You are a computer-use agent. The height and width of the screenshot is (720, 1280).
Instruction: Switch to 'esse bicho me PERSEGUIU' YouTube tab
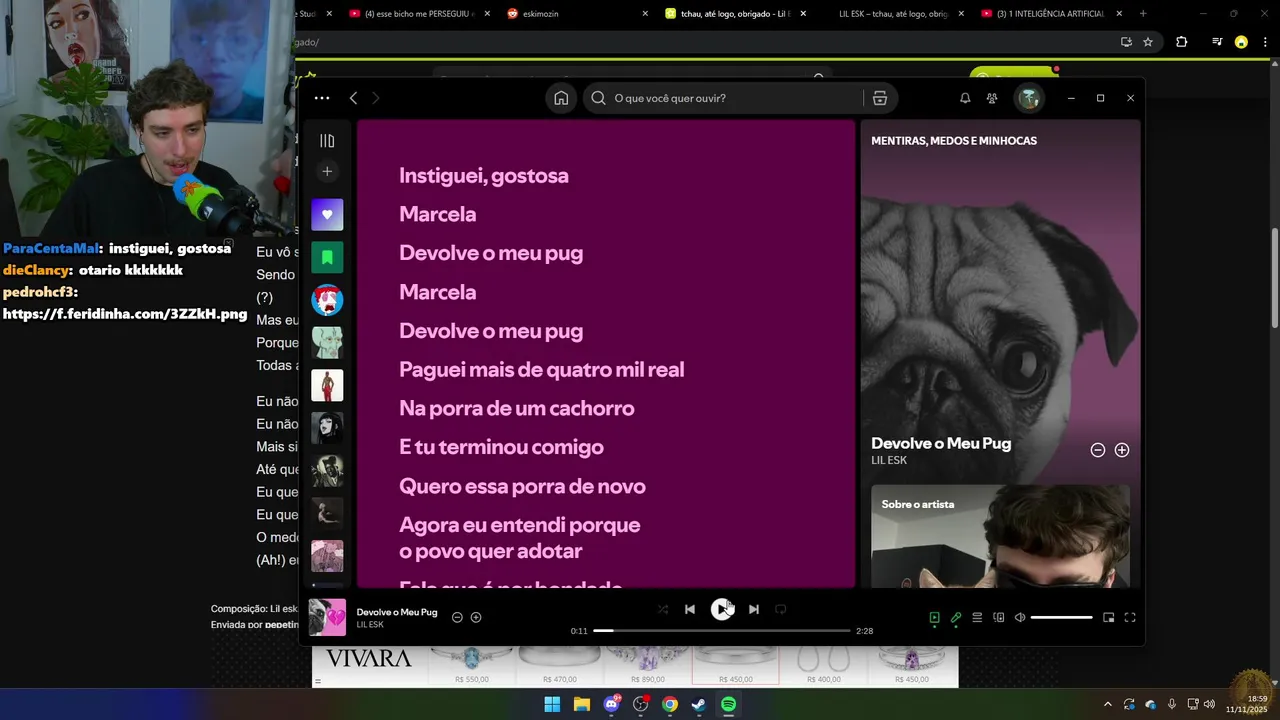pyautogui.click(x=420, y=14)
